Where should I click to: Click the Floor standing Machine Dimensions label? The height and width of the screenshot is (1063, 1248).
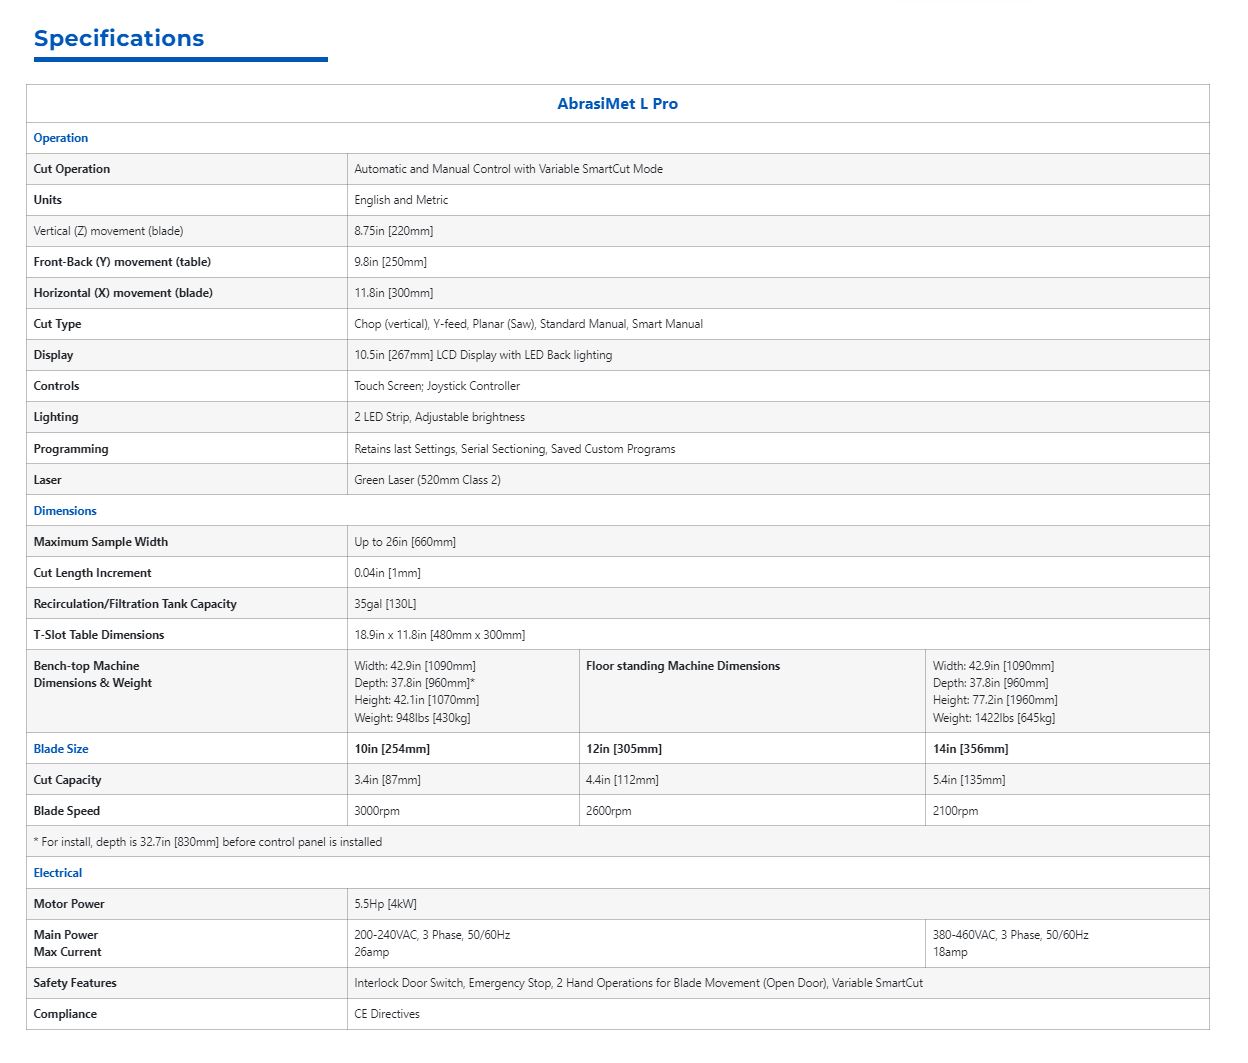click(x=683, y=666)
